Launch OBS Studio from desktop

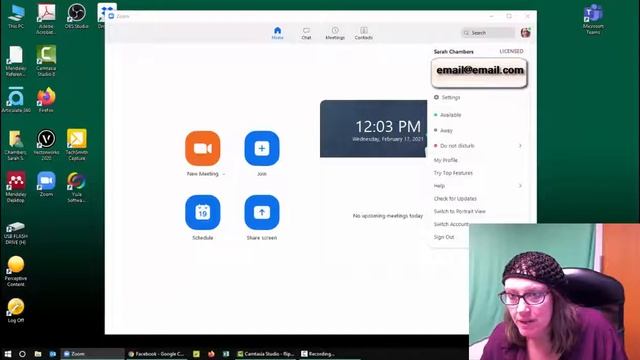[x=76, y=16]
